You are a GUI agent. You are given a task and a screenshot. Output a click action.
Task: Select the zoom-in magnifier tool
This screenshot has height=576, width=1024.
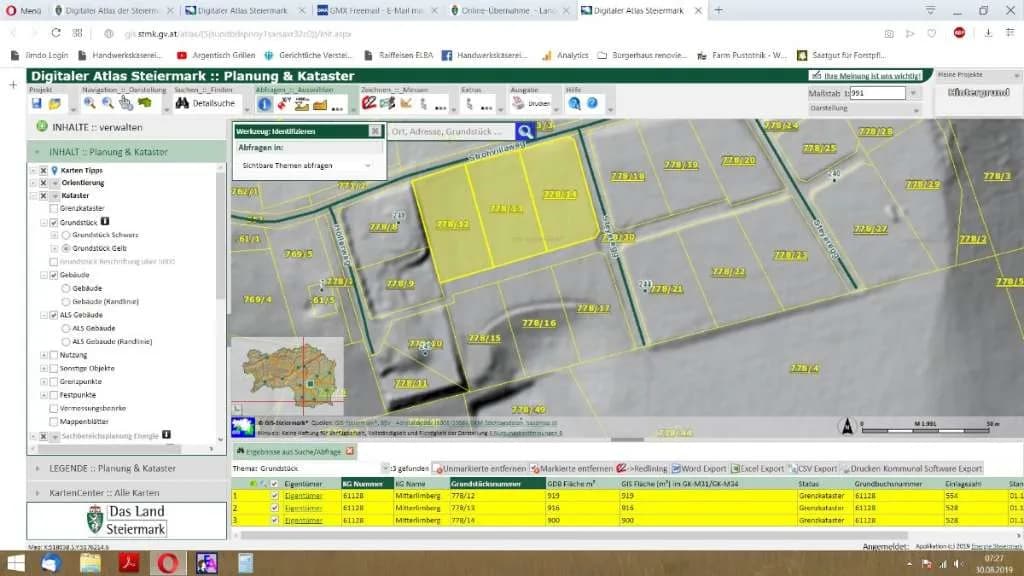tap(89, 103)
